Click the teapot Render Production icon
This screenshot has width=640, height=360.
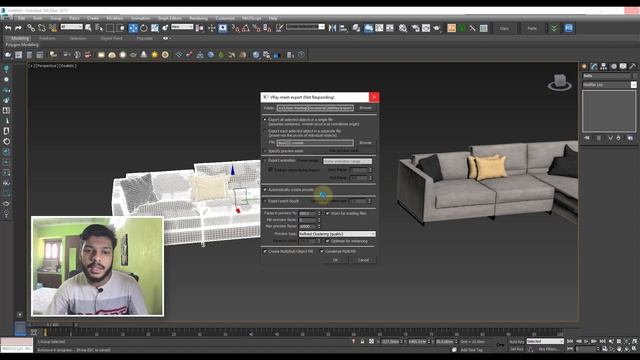437,28
